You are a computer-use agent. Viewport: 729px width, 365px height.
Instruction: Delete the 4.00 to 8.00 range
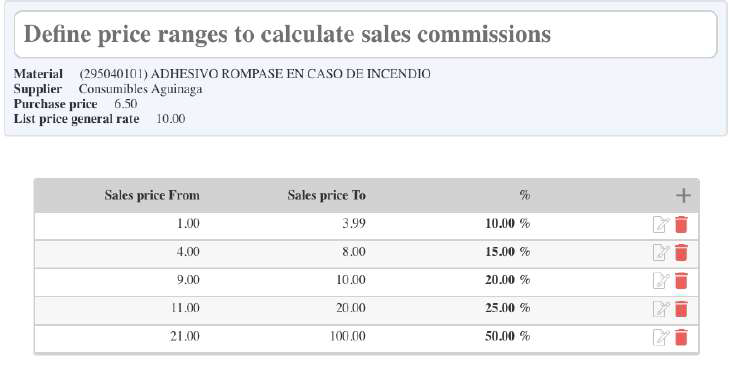point(681,252)
